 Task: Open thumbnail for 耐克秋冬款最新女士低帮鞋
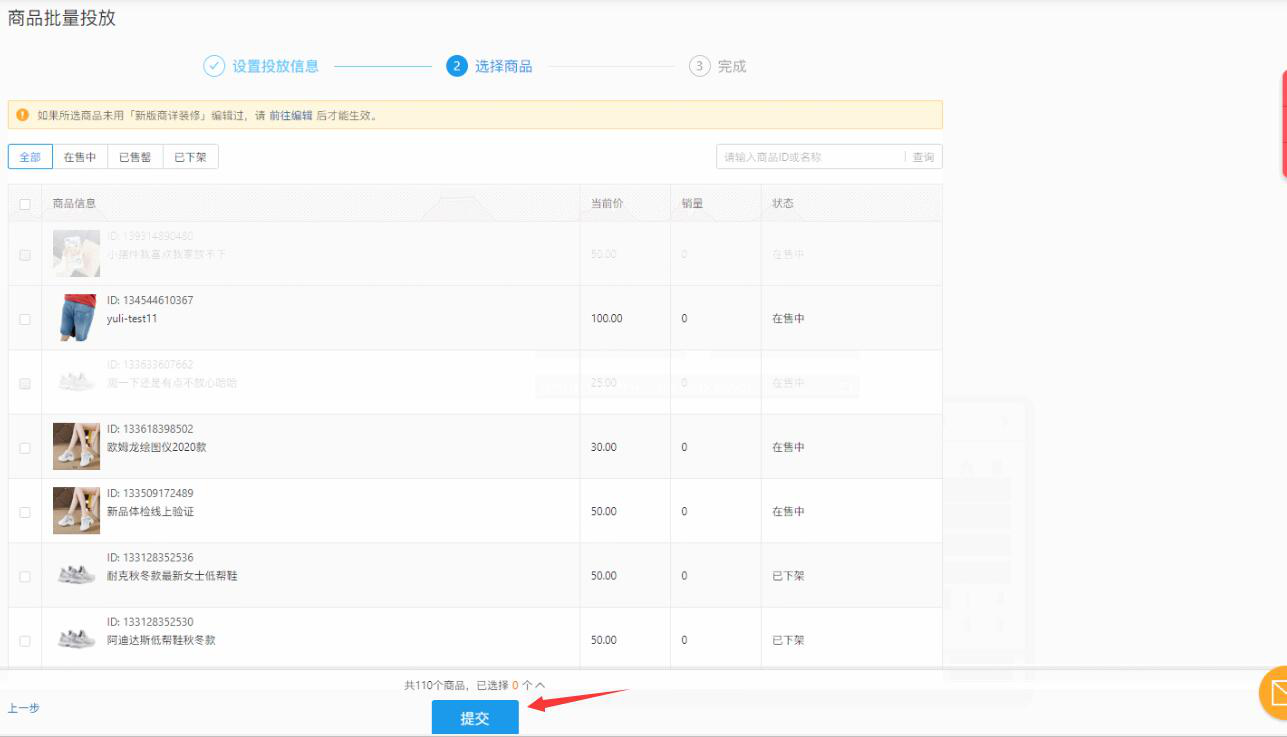(76, 575)
